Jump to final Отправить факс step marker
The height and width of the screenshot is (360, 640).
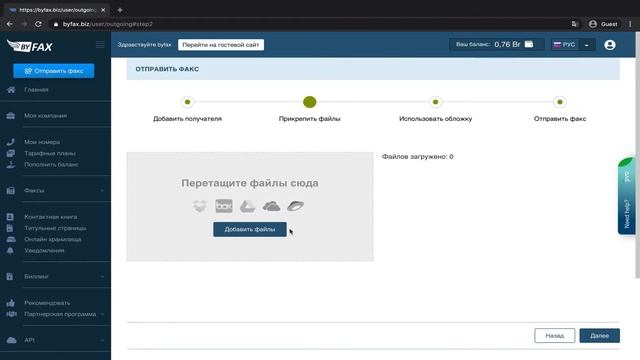[560, 102]
